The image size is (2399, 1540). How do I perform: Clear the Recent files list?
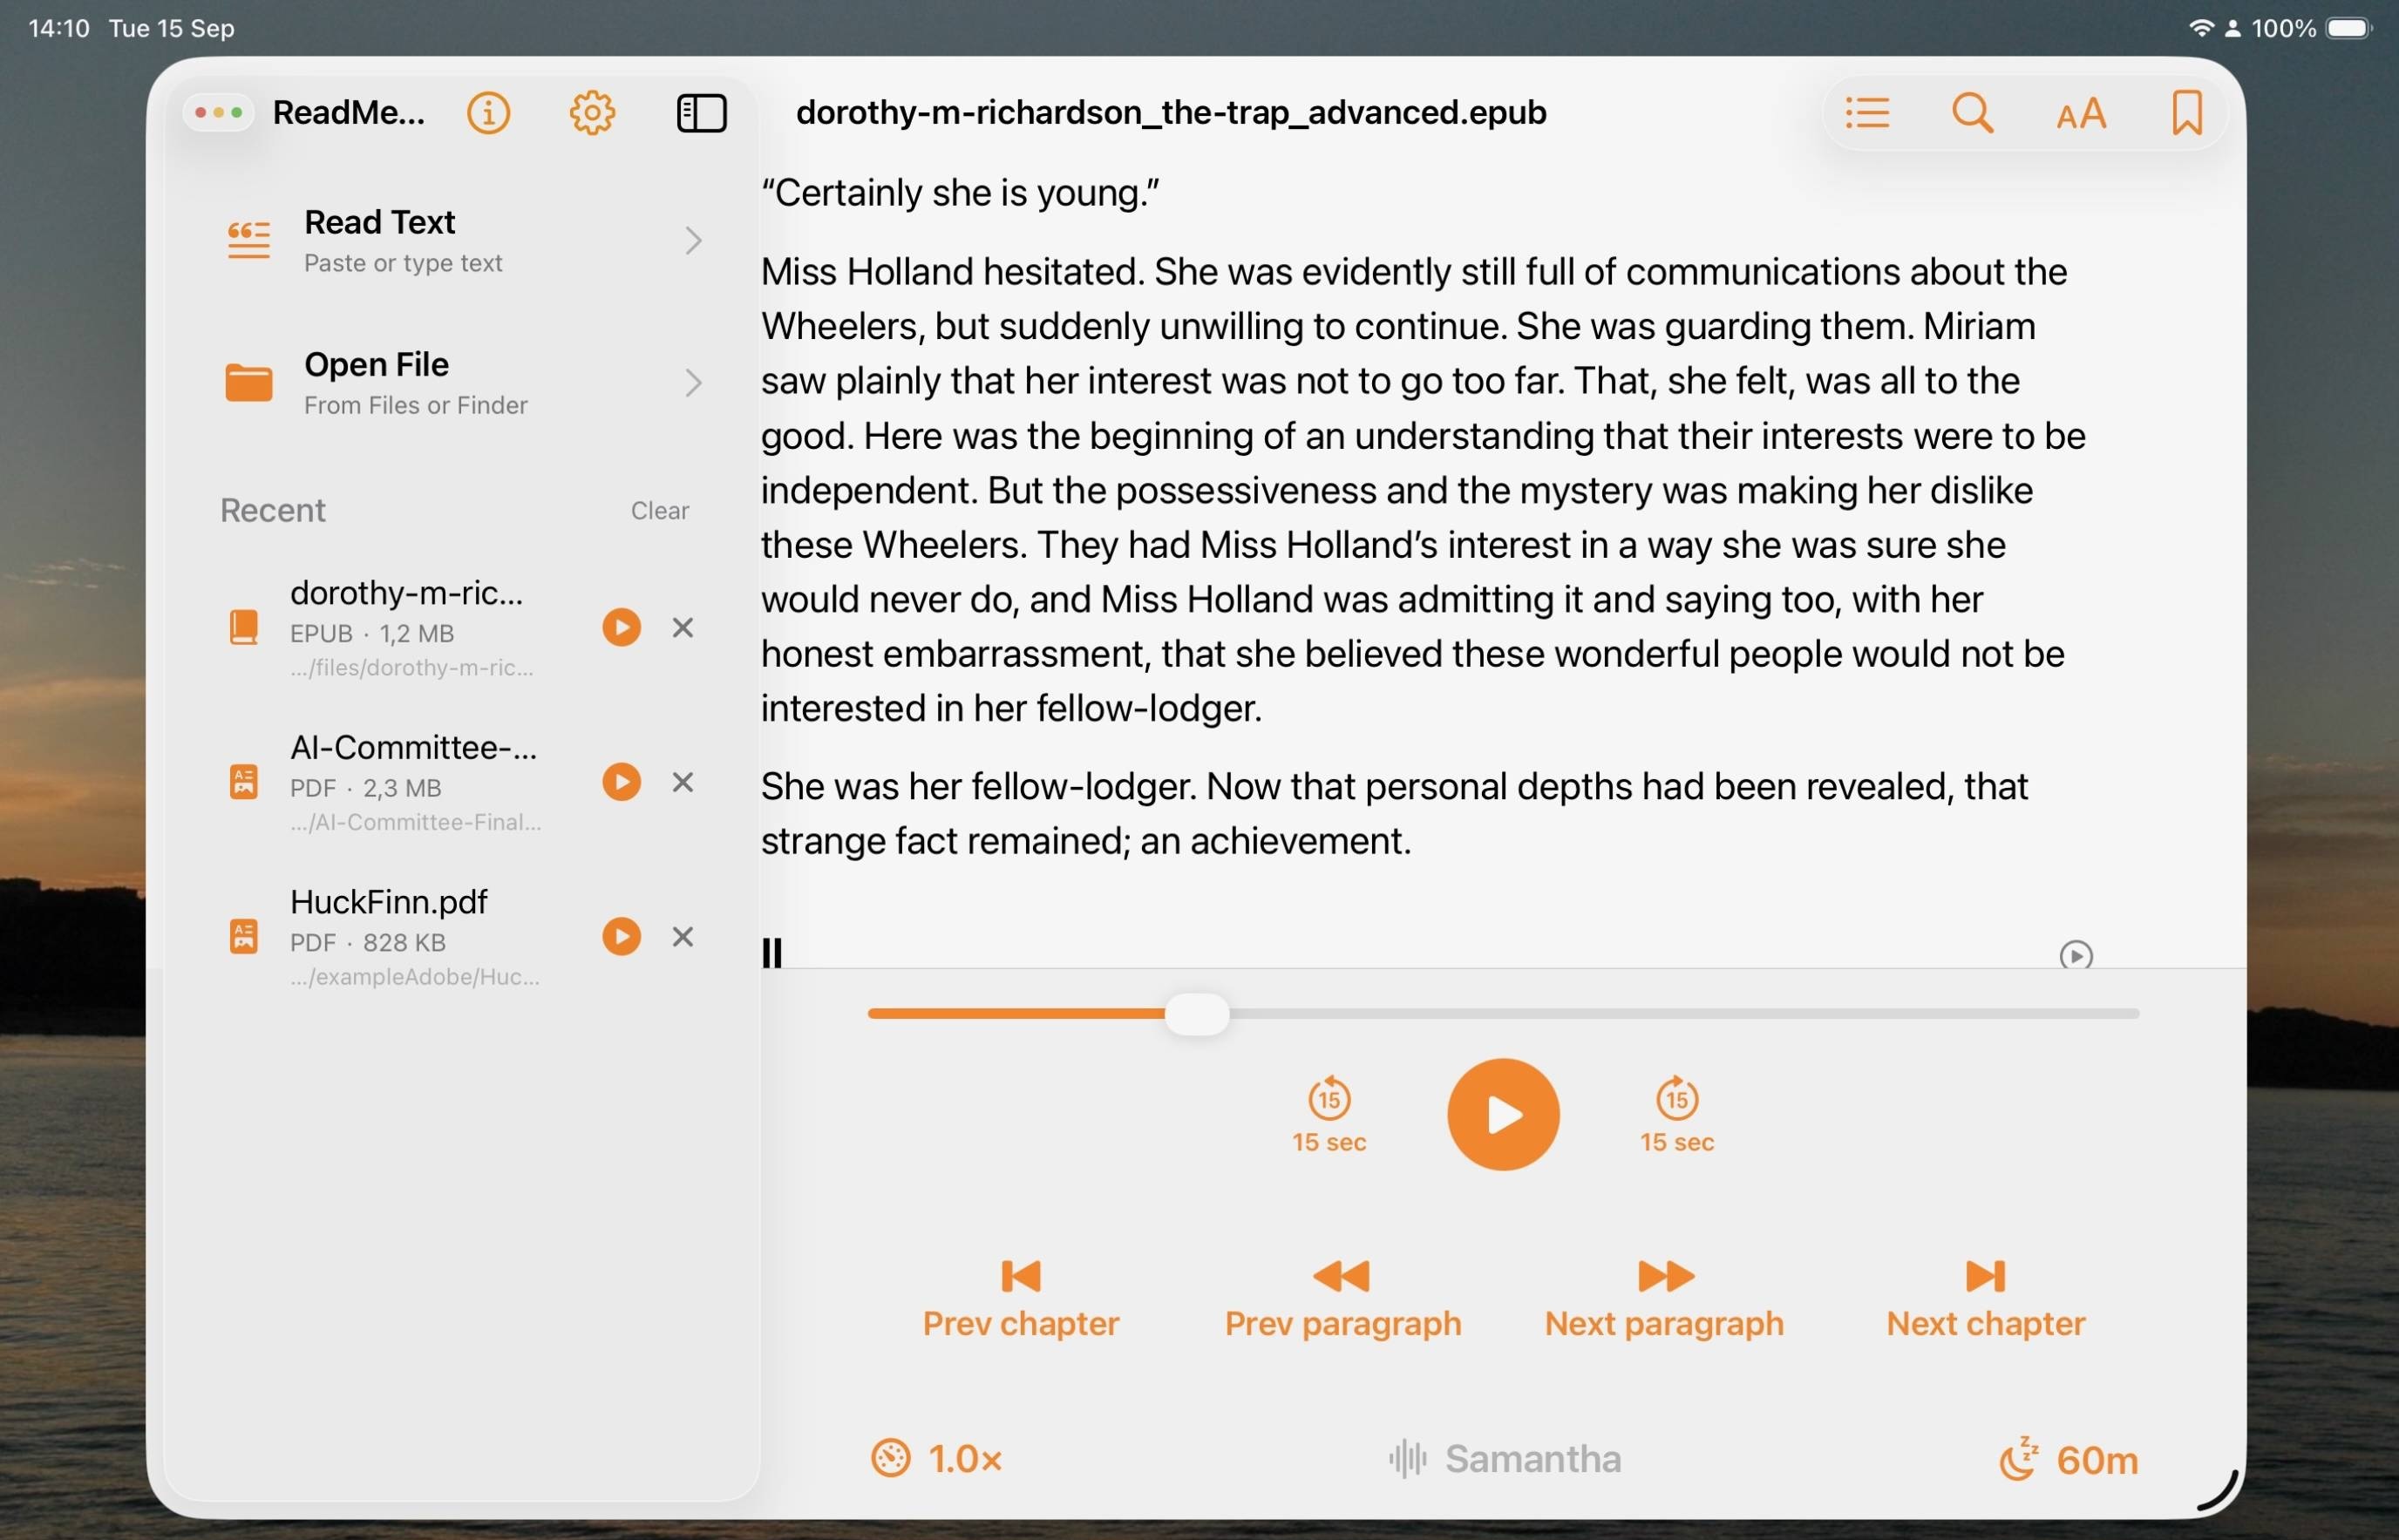659,511
